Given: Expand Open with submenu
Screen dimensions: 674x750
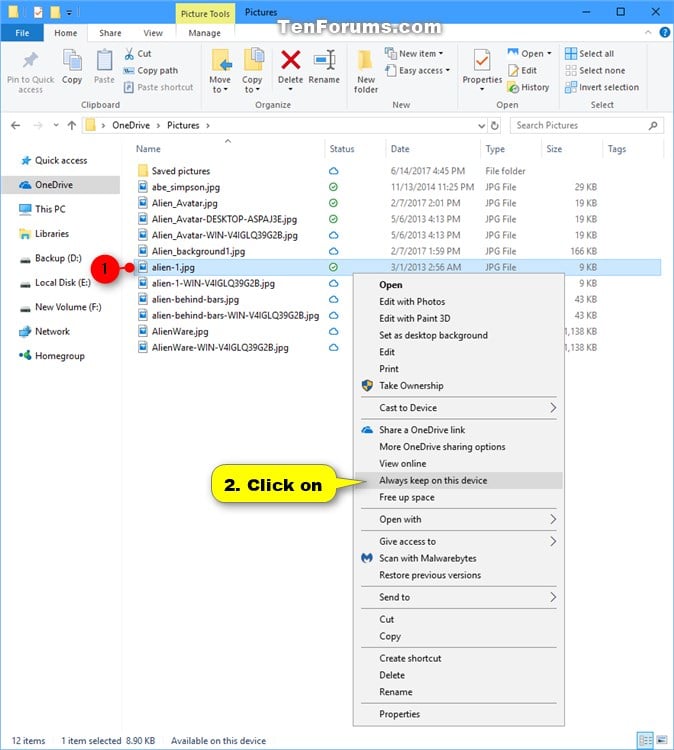Looking at the screenshot, I should pos(553,519).
